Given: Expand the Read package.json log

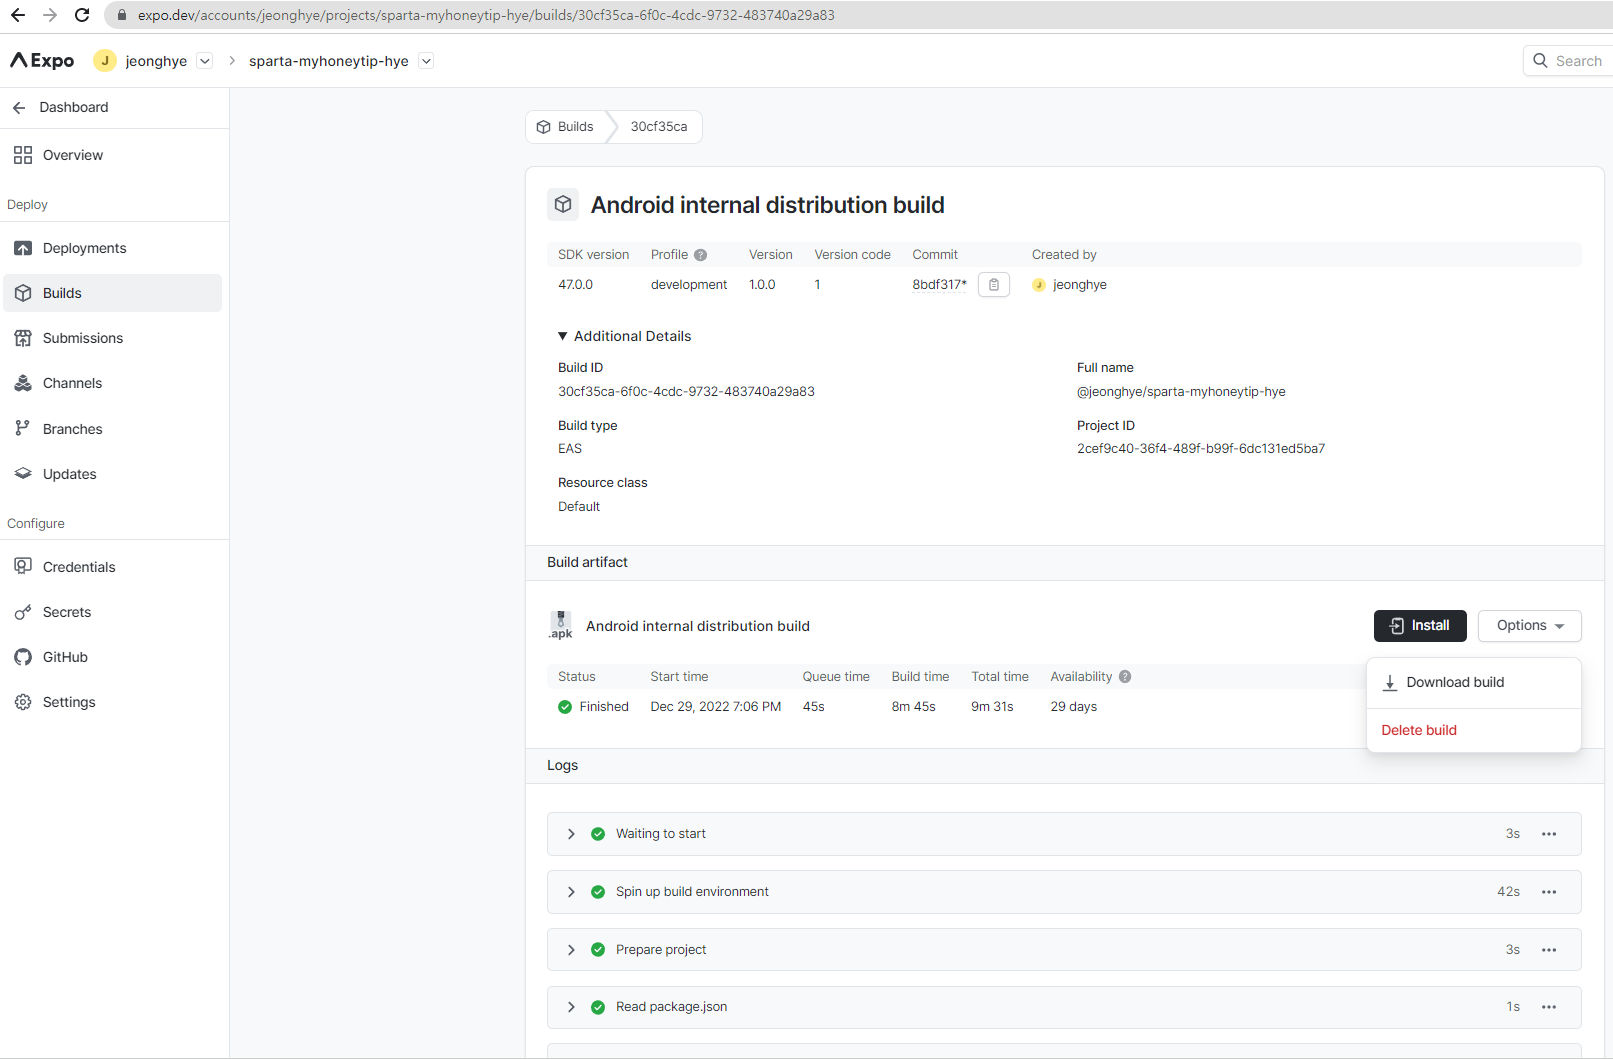Looking at the screenshot, I should pyautogui.click(x=571, y=1007).
